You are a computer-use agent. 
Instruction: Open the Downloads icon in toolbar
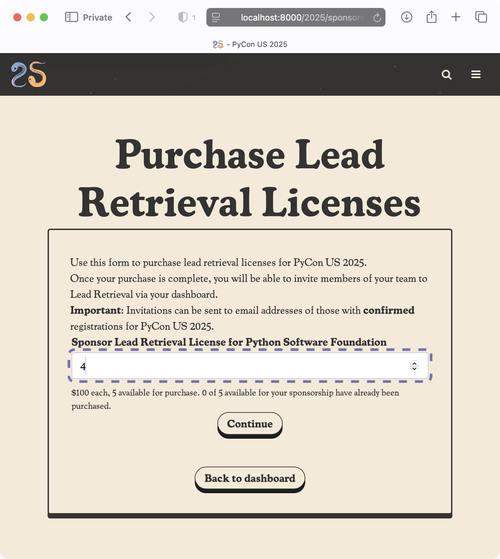(406, 17)
